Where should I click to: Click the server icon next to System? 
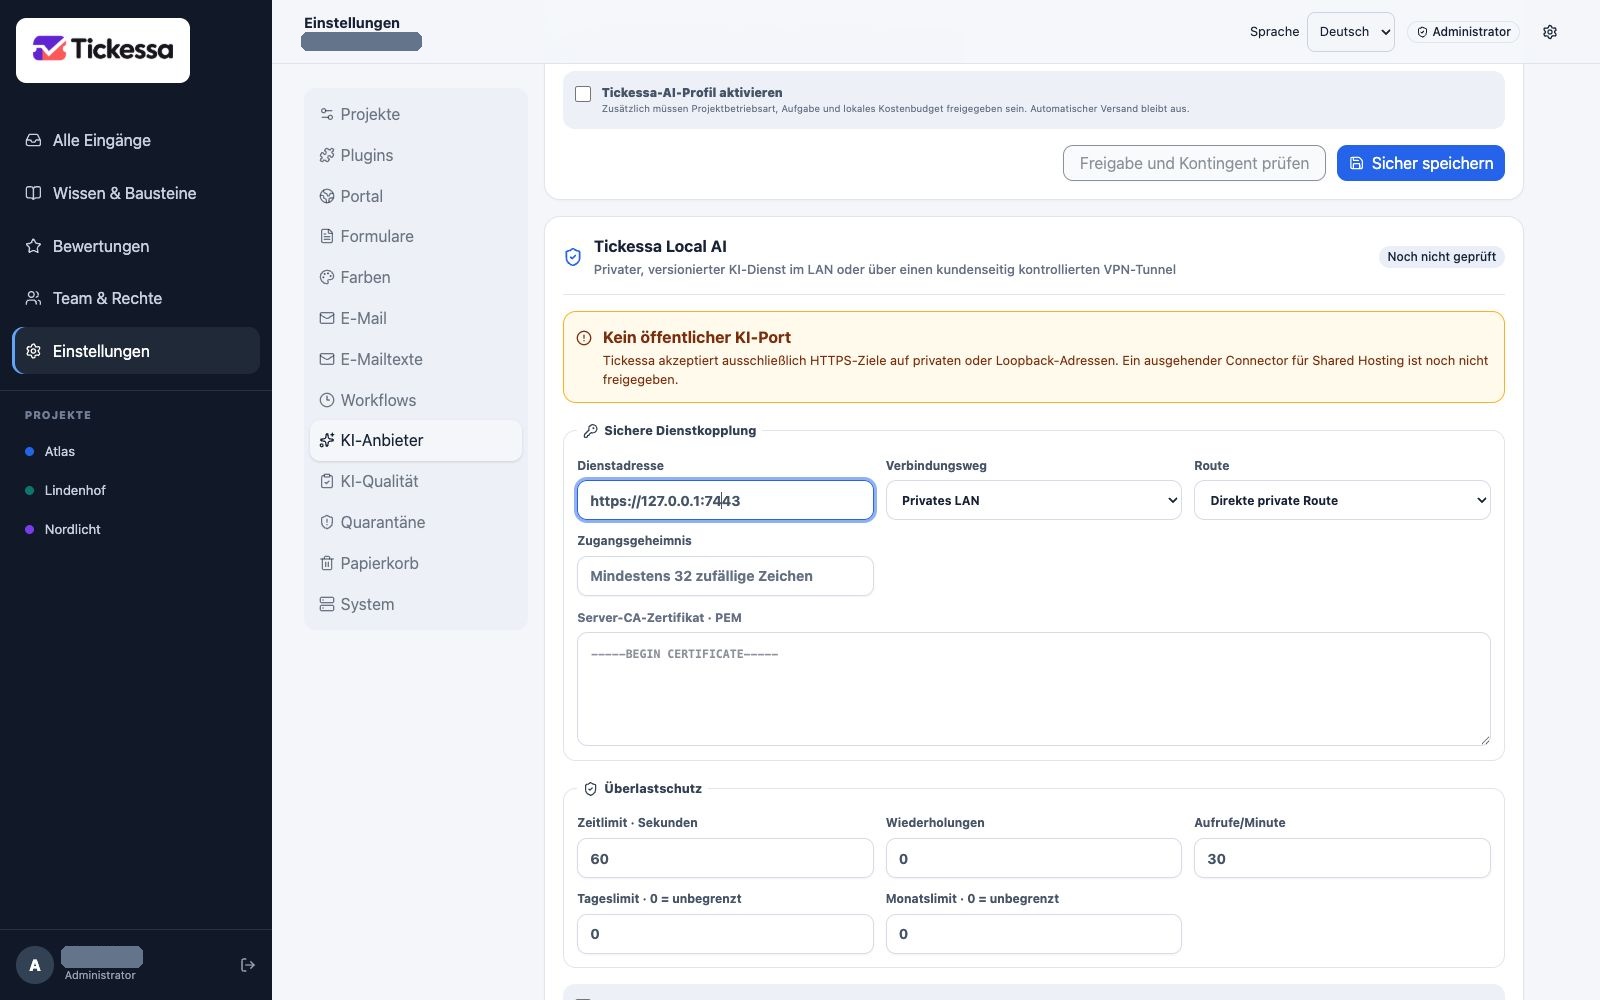point(327,604)
